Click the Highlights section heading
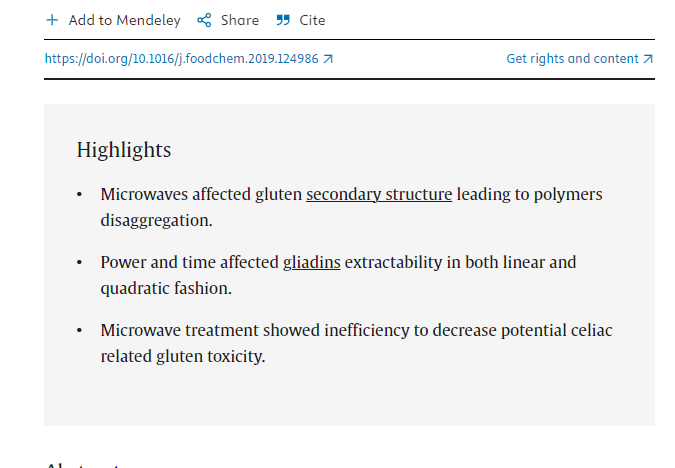 (x=124, y=150)
